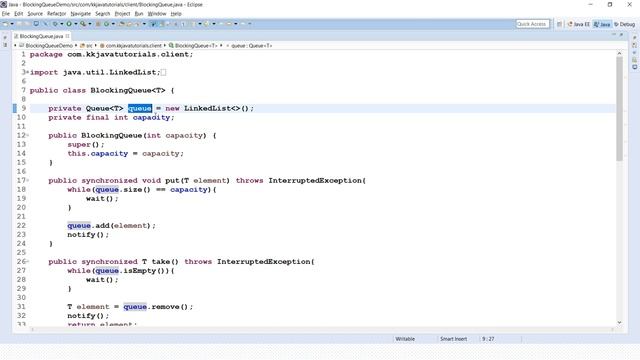Collapse the constructor at line 12
The height and width of the screenshot is (360, 640).
pyautogui.click(x=27, y=136)
